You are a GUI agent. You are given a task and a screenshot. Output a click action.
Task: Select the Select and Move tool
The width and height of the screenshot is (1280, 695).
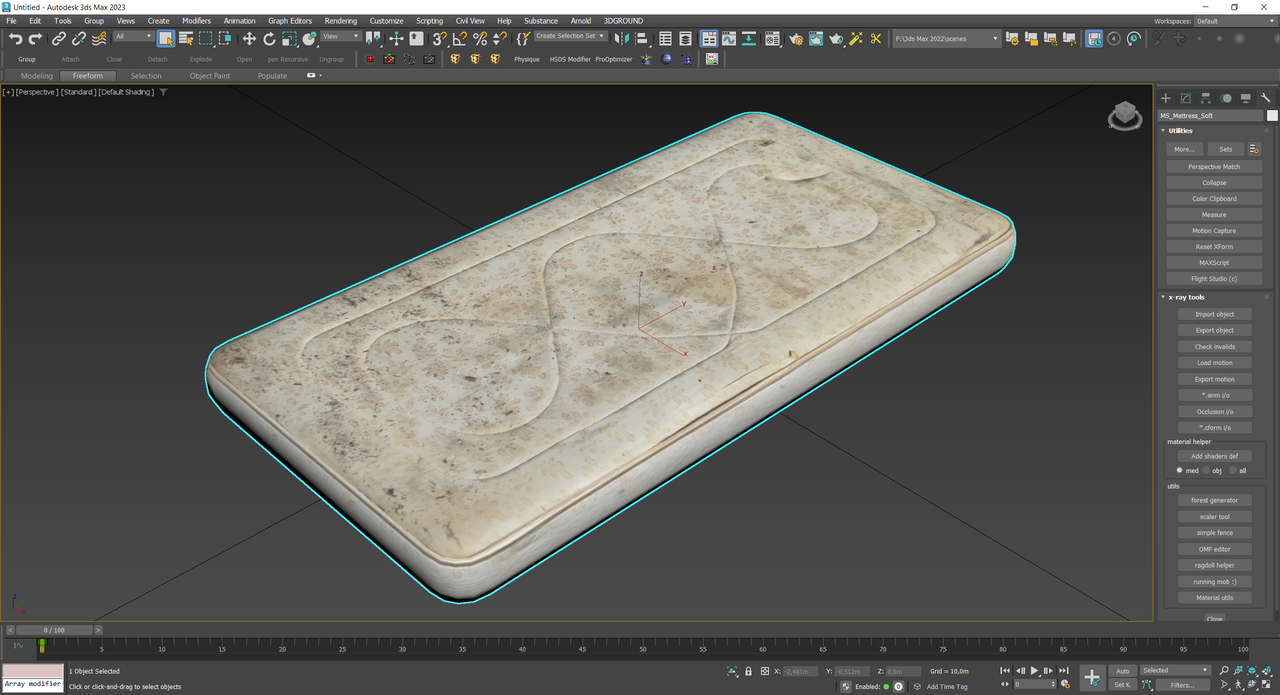(249, 38)
